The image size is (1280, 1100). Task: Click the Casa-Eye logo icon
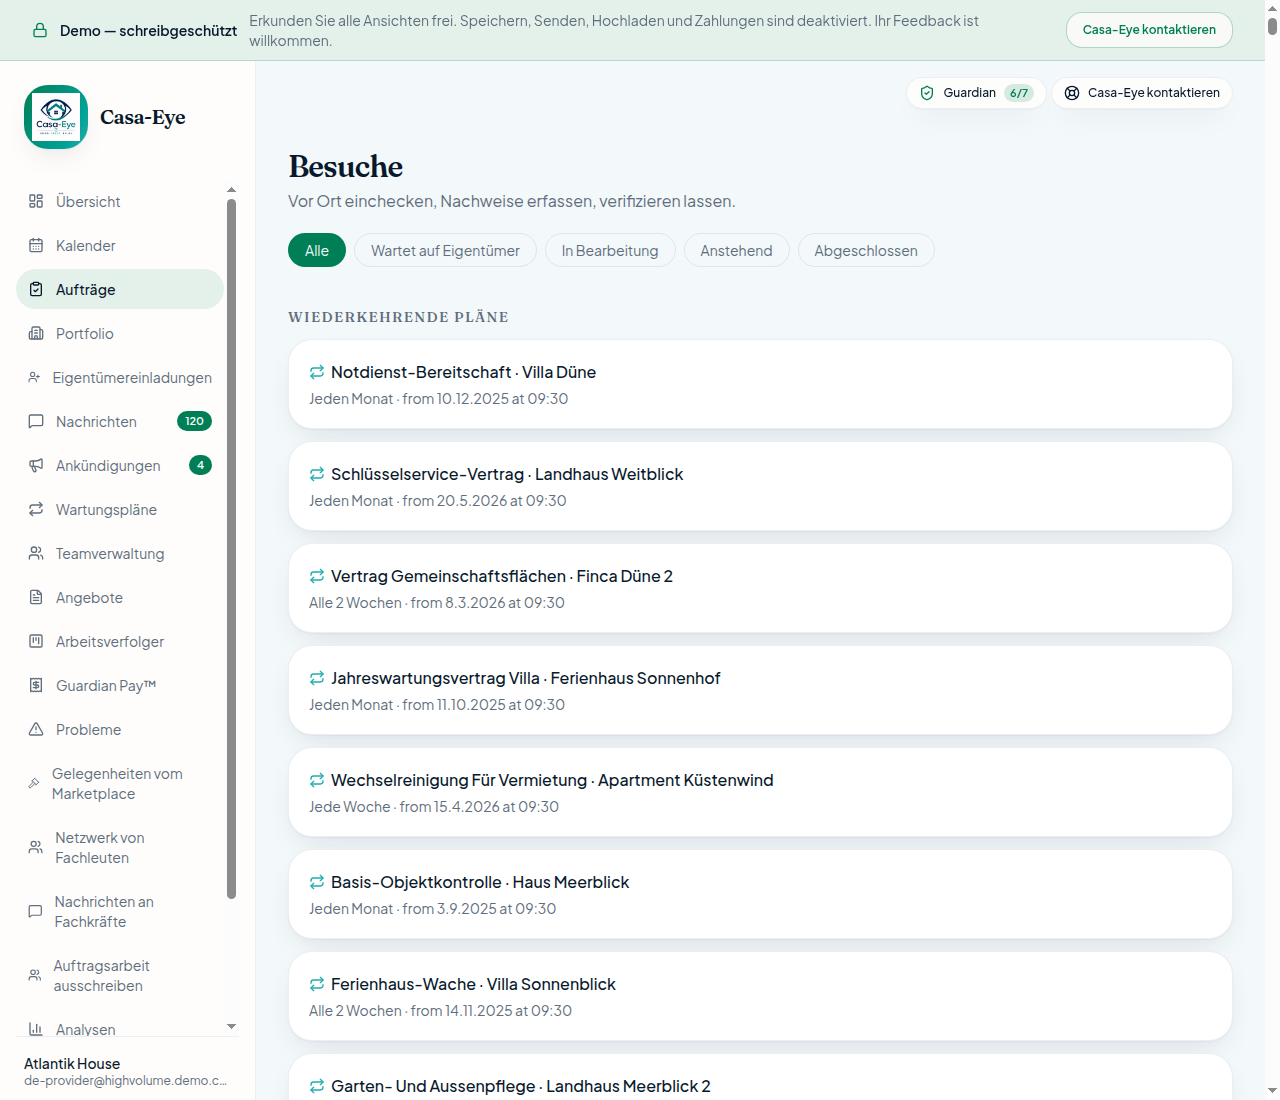click(56, 117)
